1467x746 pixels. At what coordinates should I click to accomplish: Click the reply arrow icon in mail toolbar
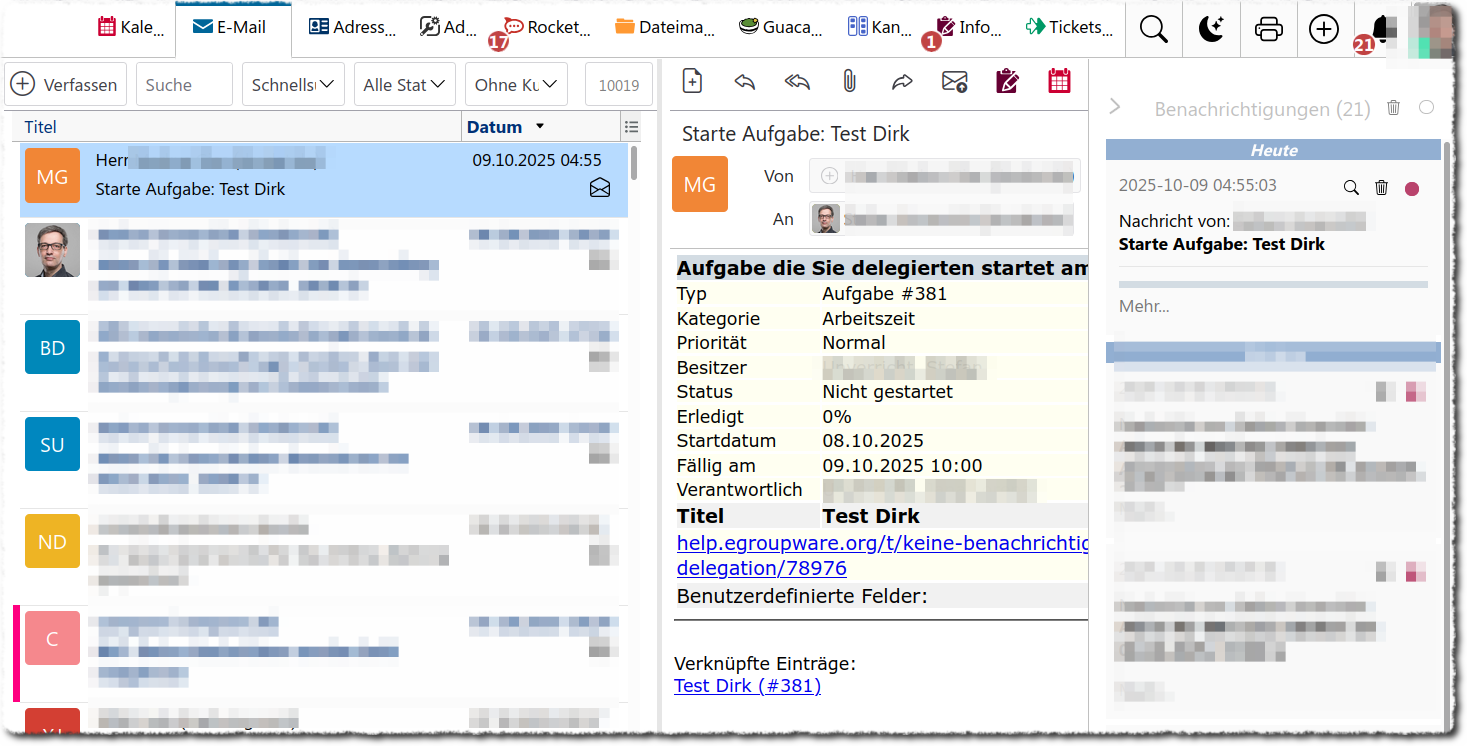(744, 82)
